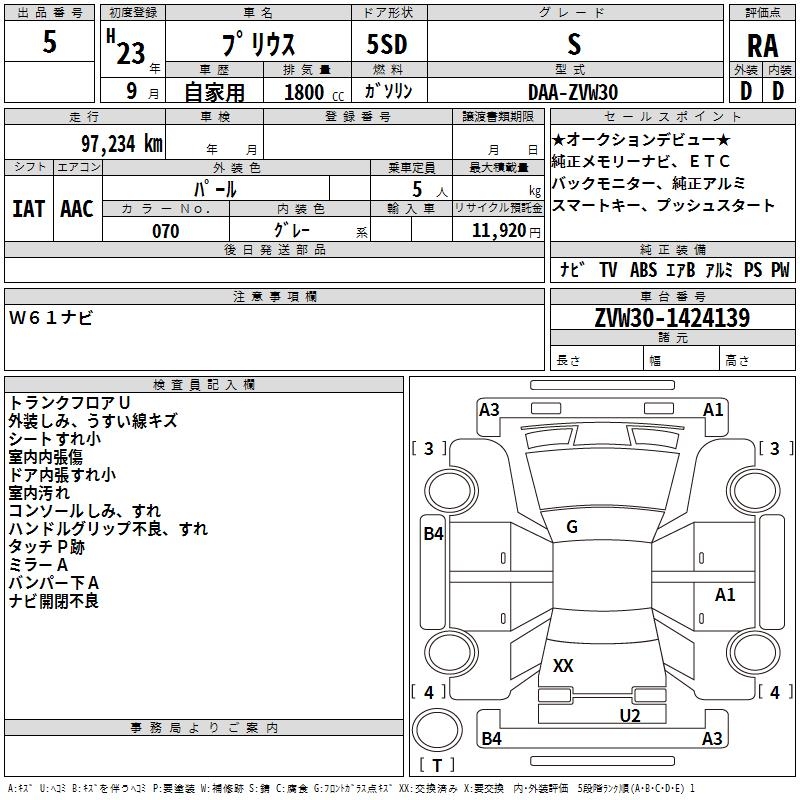Screen dimensions: 800x800
Task: Select the chassis number ZVW30-1424139
Action: pyautogui.click(x=672, y=318)
